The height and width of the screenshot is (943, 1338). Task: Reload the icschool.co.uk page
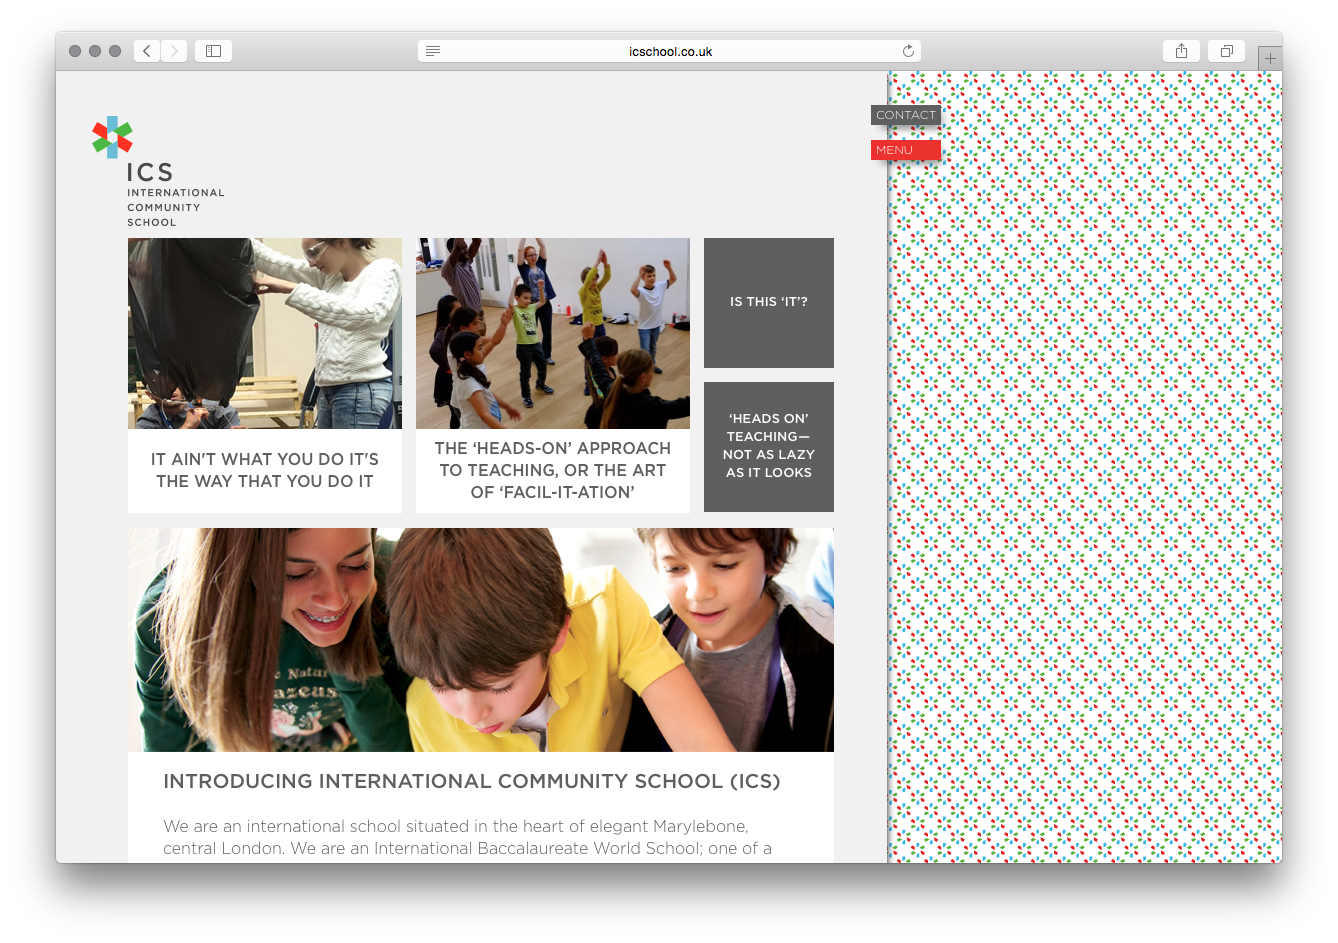907,50
